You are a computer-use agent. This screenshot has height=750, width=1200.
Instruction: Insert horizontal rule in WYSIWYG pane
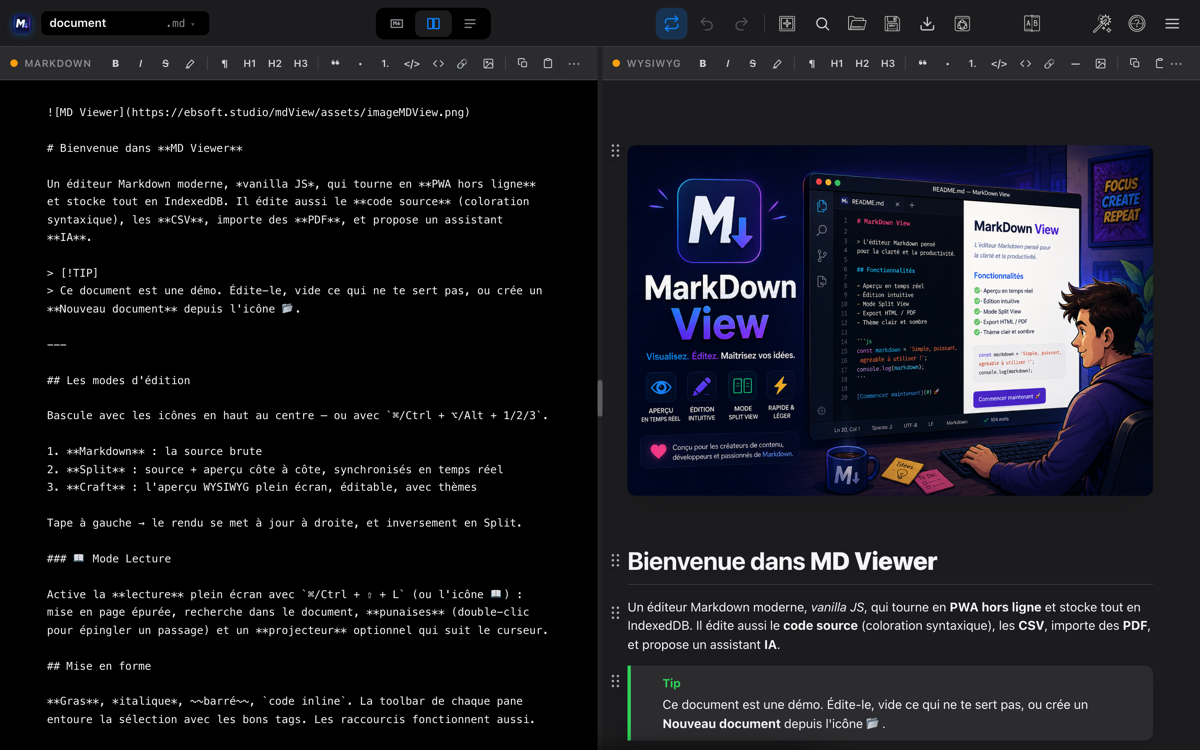(1075, 64)
